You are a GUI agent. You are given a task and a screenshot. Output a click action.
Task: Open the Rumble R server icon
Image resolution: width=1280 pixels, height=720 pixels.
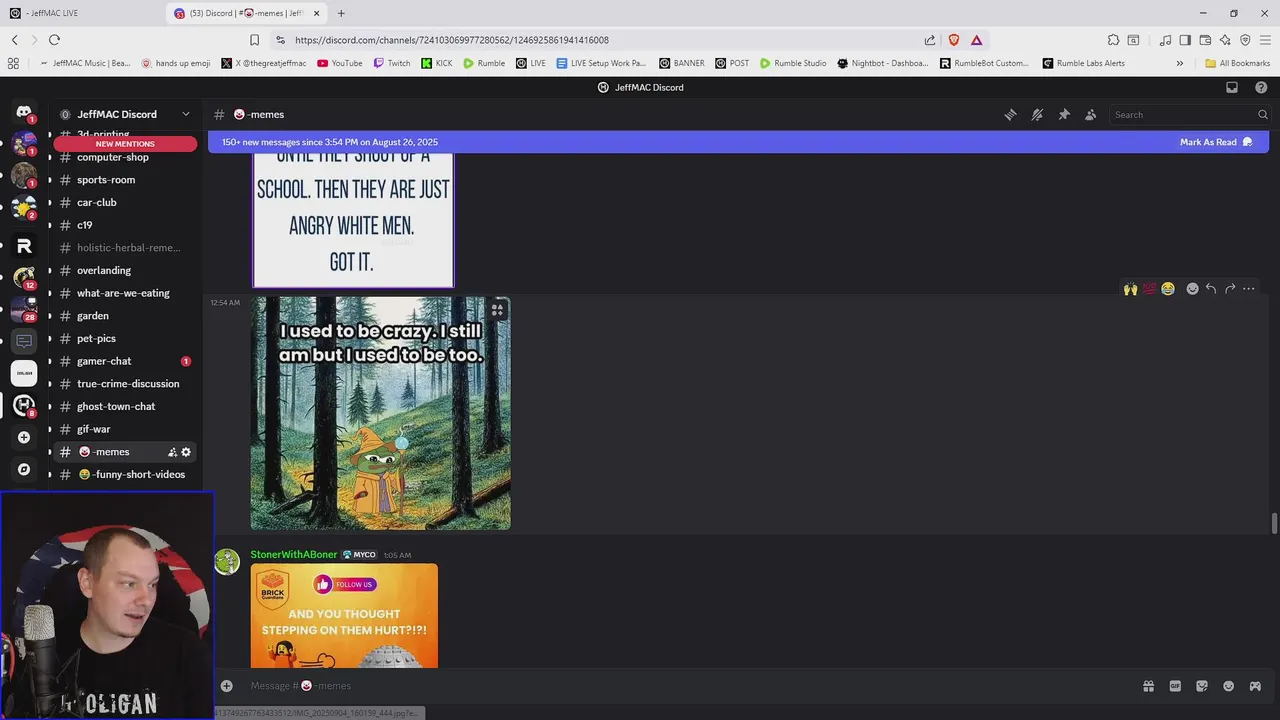24,245
